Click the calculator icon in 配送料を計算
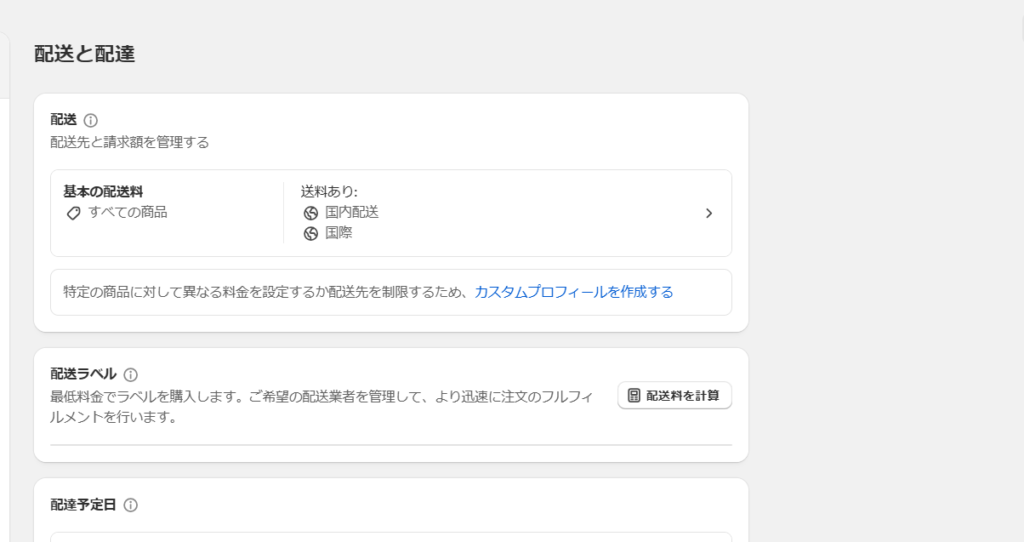1024x542 pixels. [x=633, y=395]
